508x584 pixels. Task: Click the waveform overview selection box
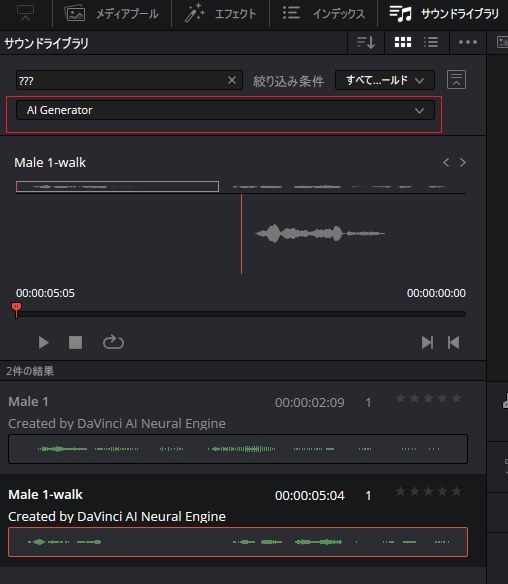pos(117,186)
